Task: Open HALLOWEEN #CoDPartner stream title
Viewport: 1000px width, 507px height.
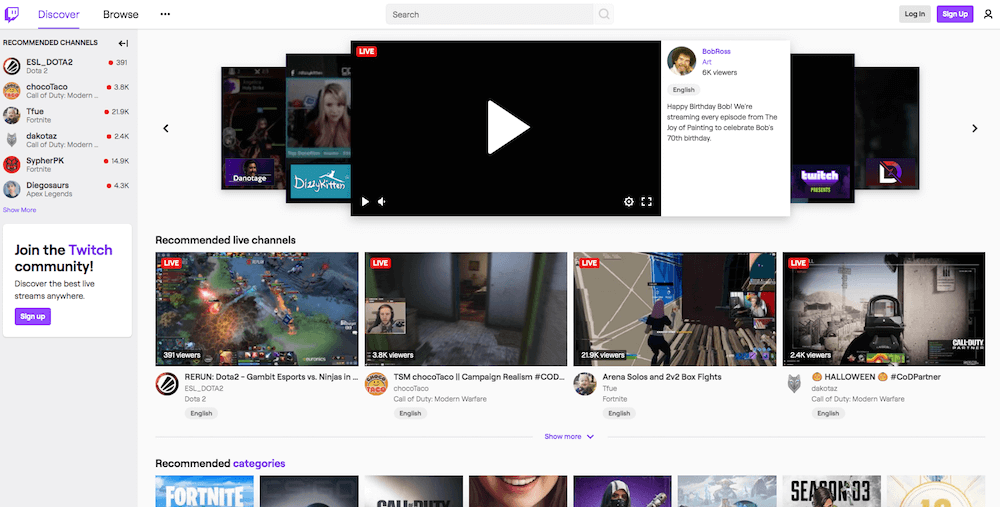Action: (876, 377)
